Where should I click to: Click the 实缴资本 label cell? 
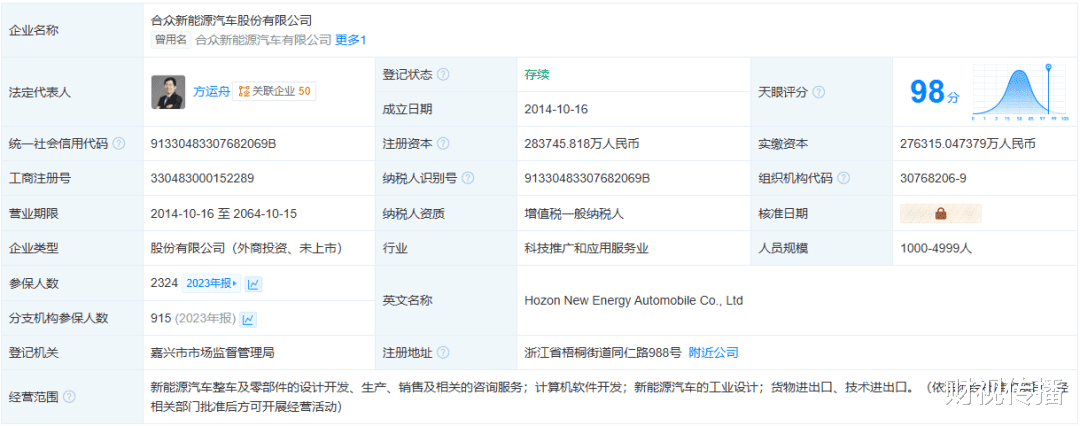(x=822, y=144)
